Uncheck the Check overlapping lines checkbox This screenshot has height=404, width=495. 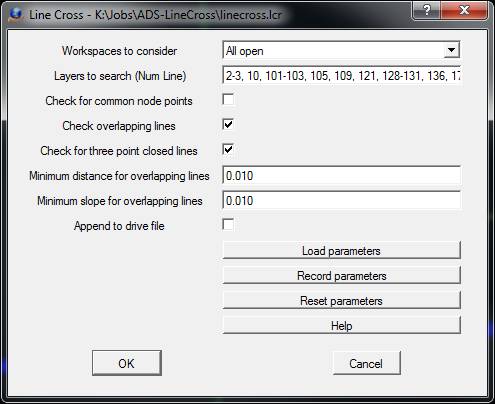(228, 124)
